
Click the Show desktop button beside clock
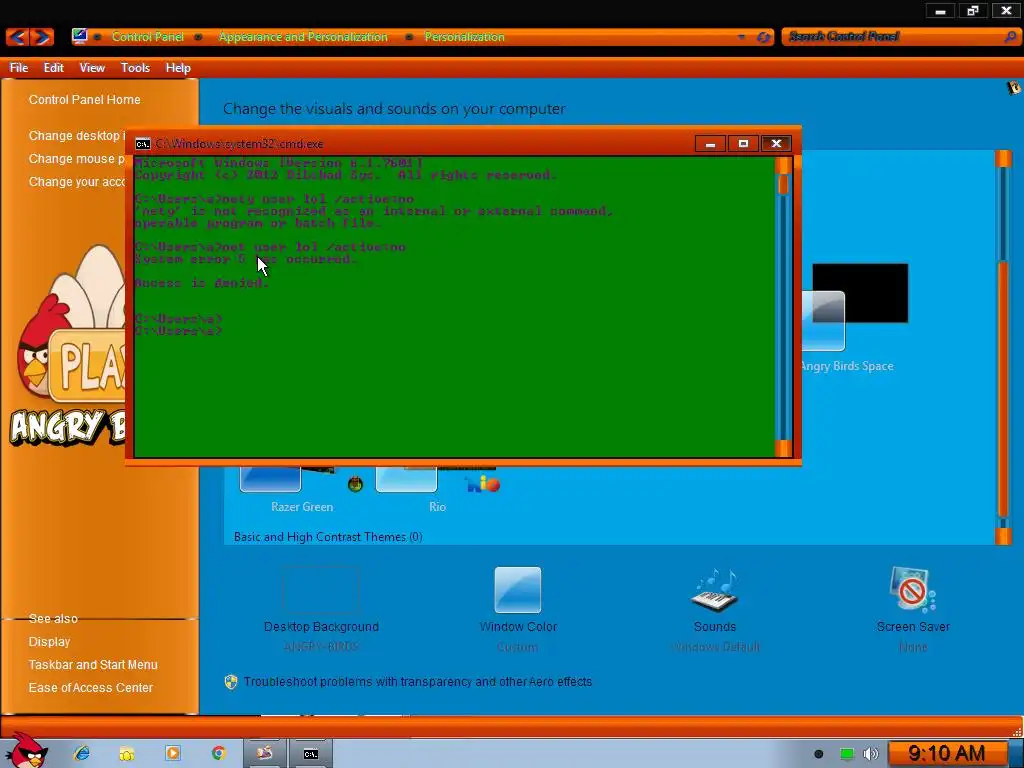[1016, 754]
